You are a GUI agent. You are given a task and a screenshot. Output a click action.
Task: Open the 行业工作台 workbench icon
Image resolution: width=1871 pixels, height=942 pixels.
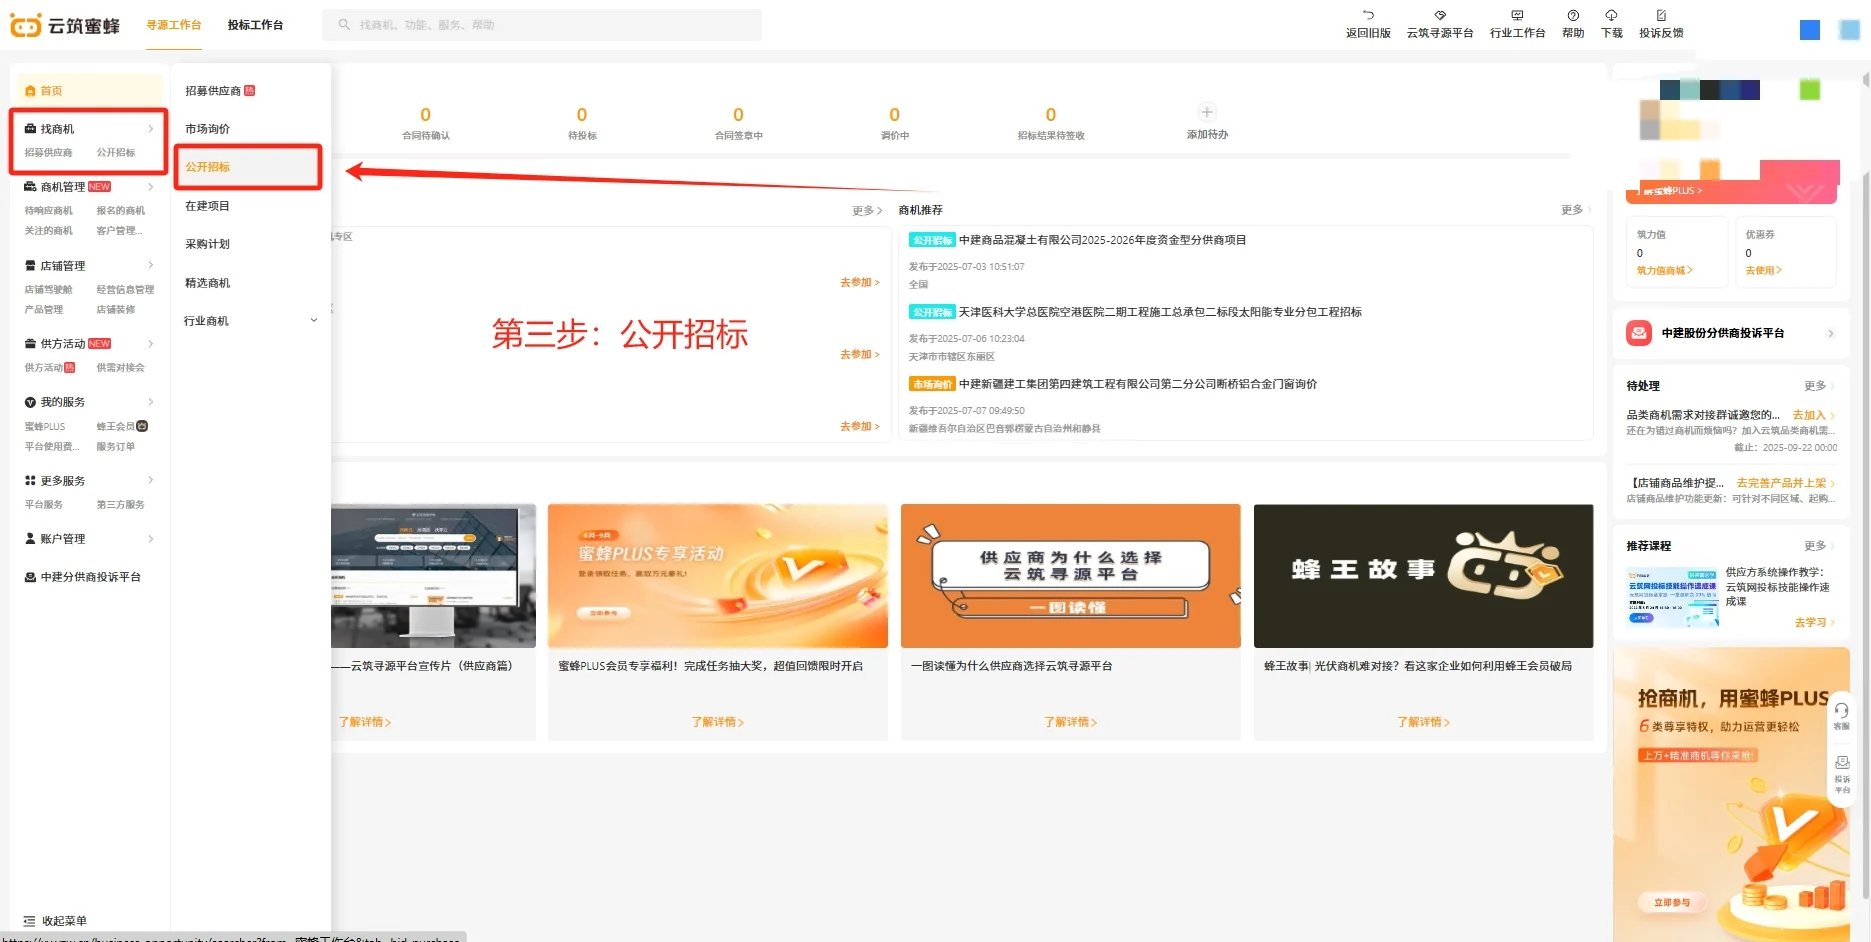coord(1517,22)
